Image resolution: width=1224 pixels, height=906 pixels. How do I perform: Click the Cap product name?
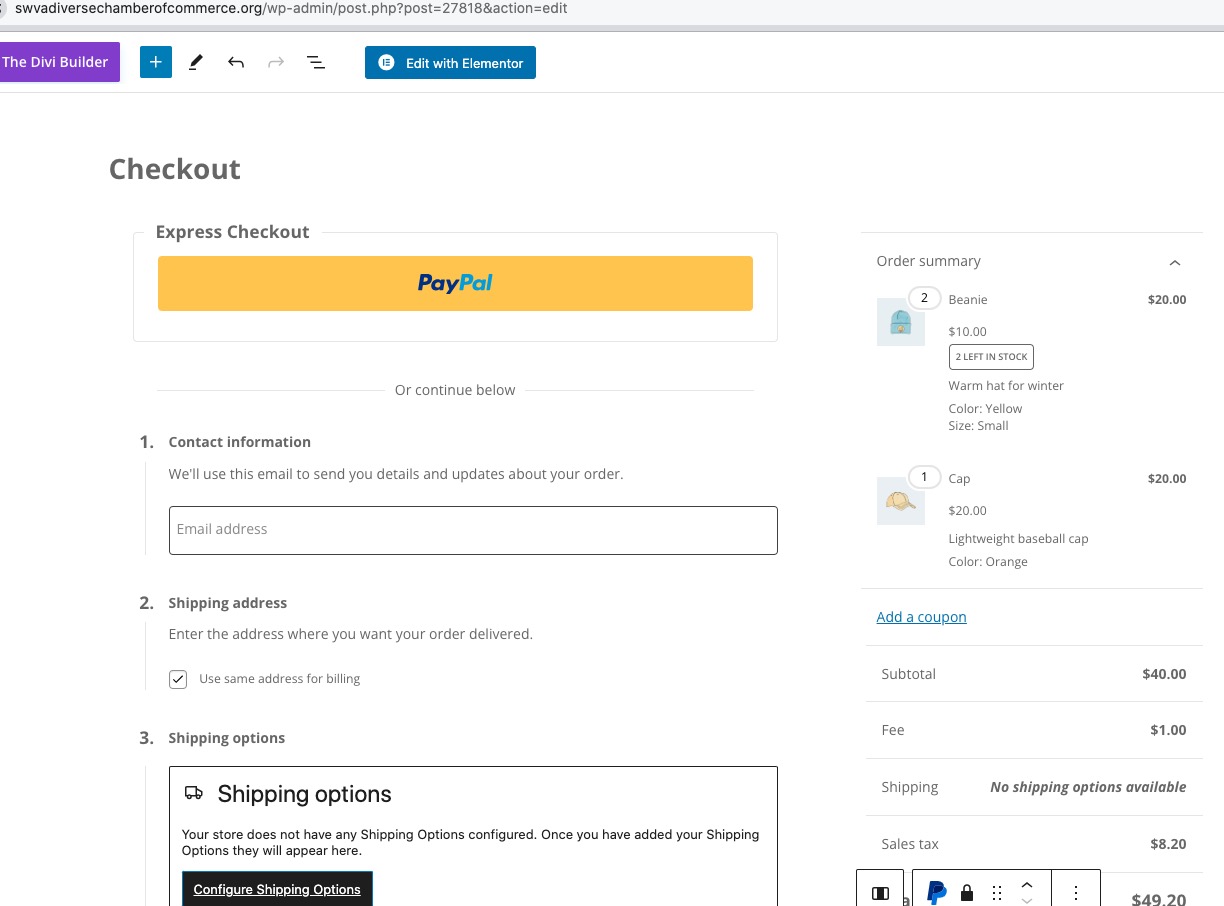click(x=959, y=479)
